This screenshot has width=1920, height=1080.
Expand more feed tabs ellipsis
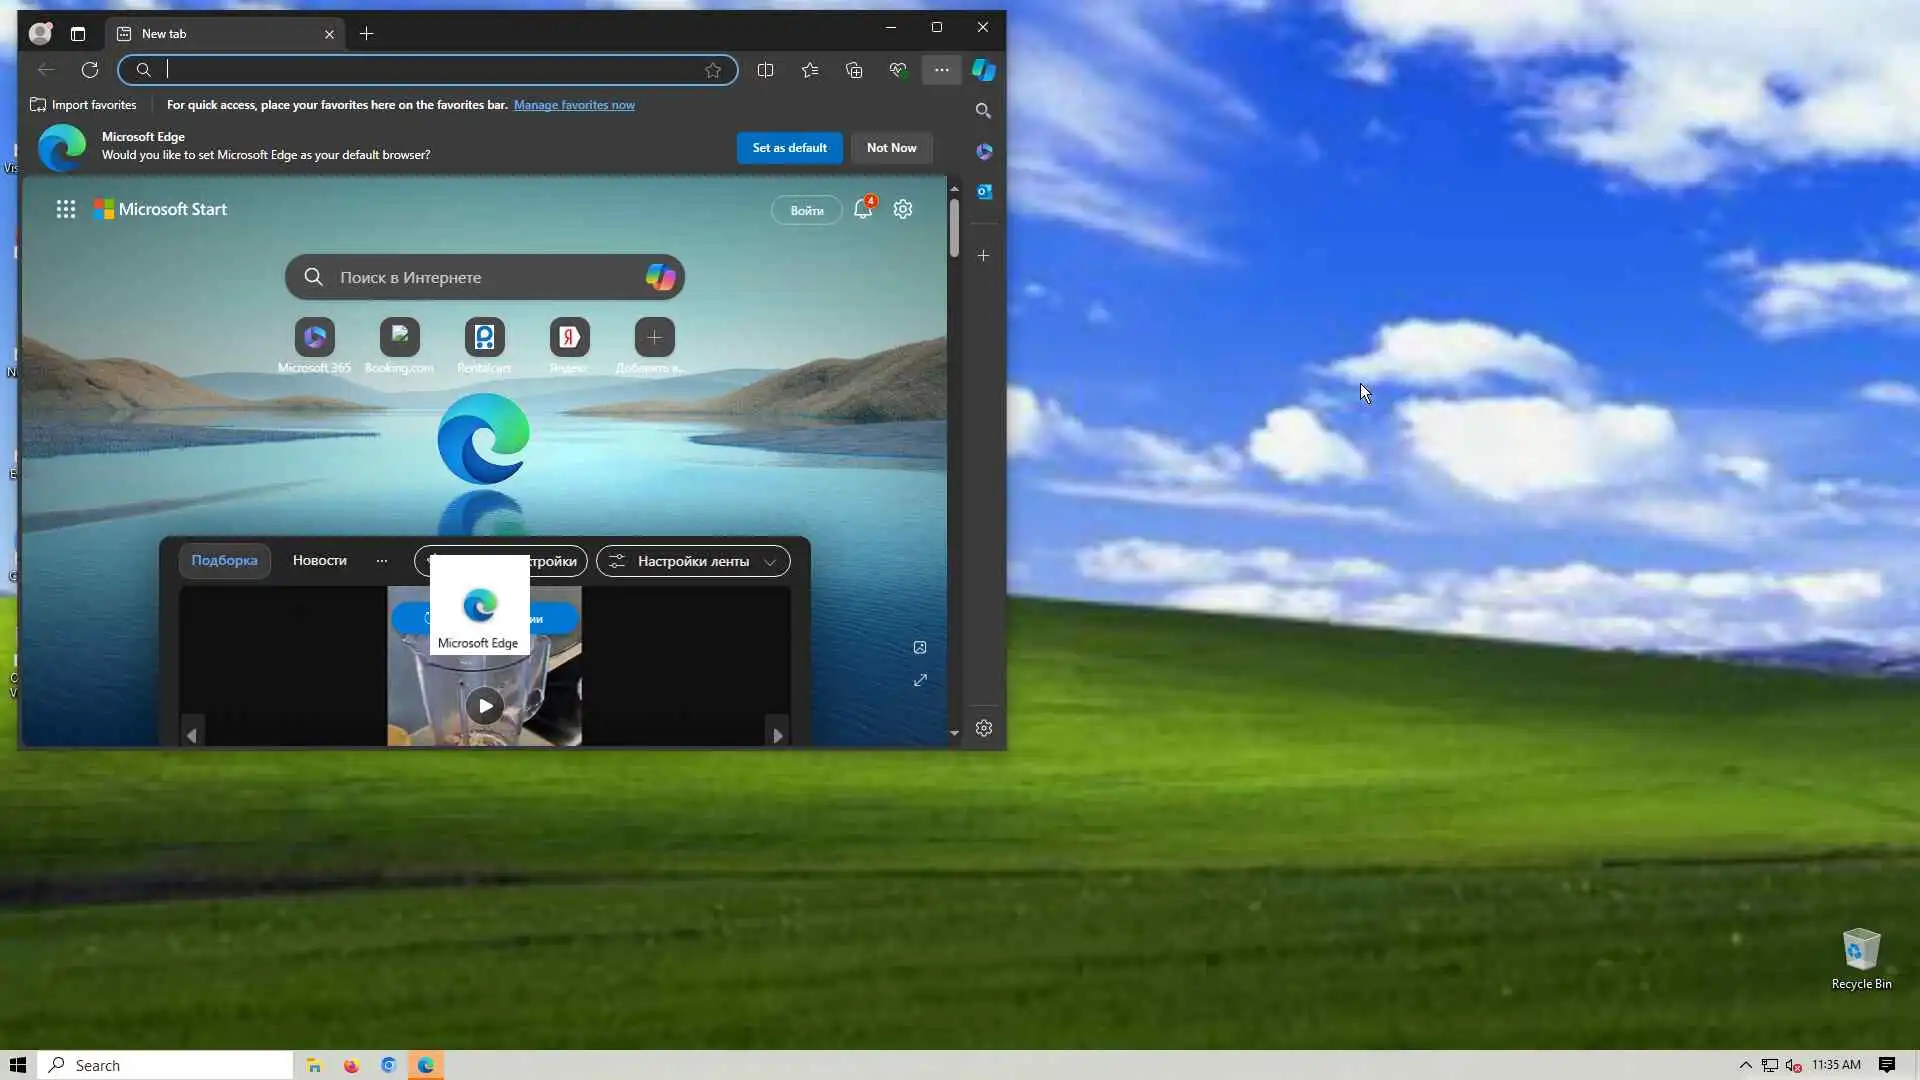381,561
